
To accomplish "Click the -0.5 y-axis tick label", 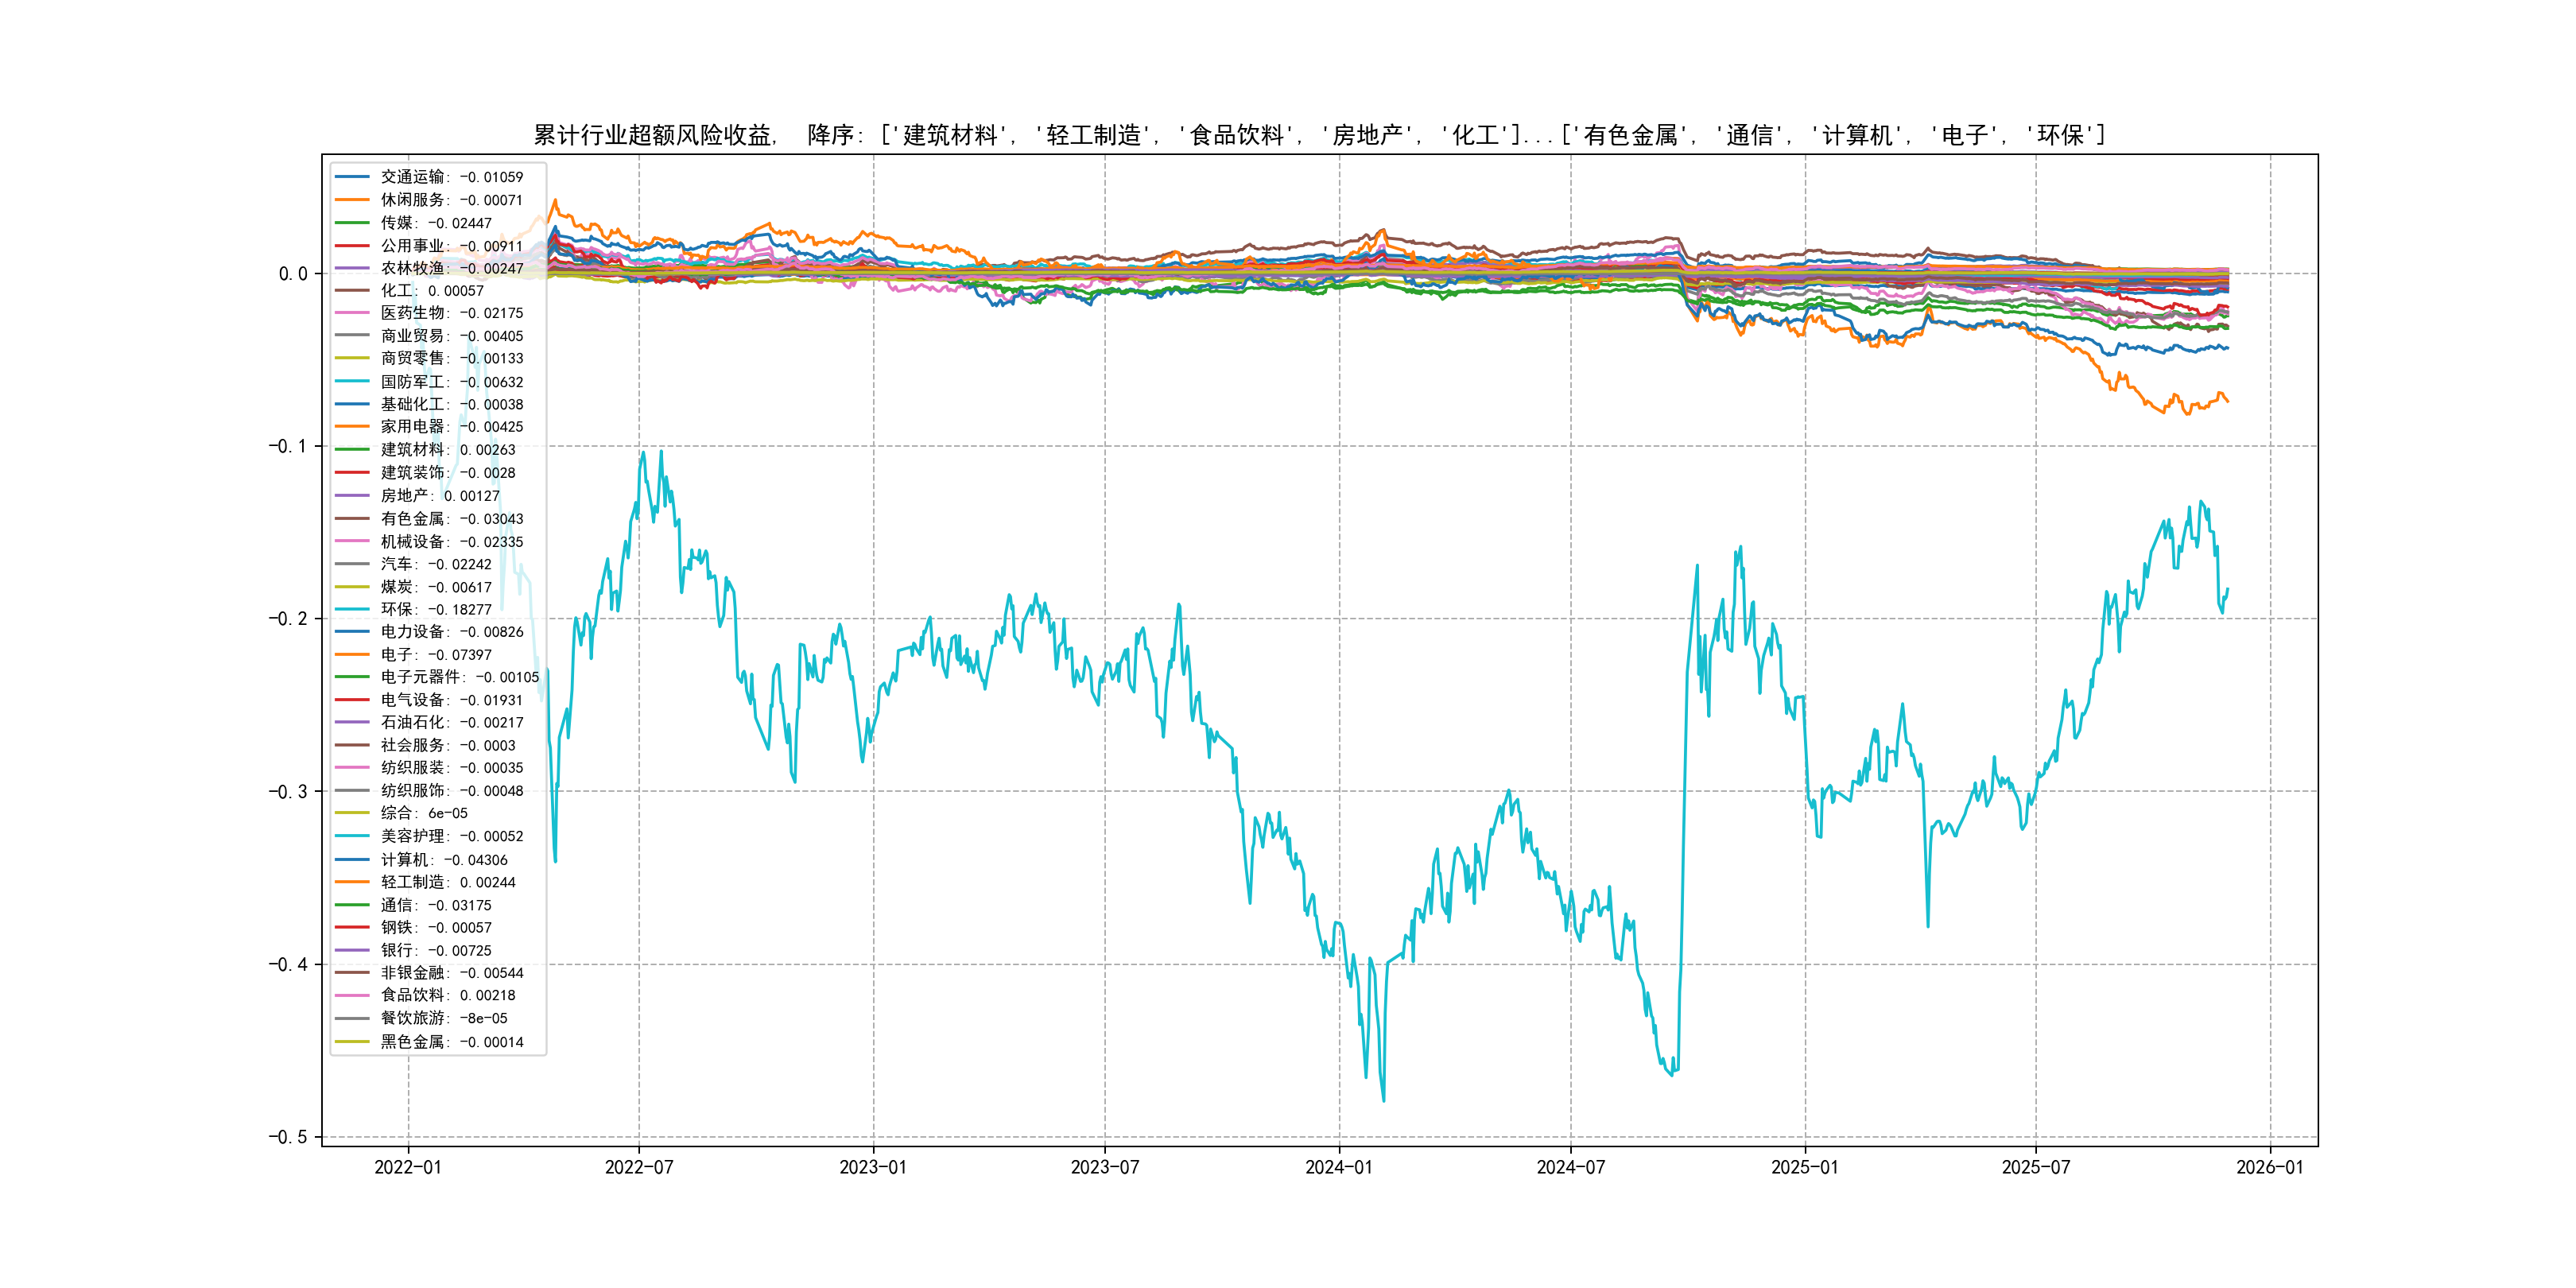I will [x=287, y=1137].
